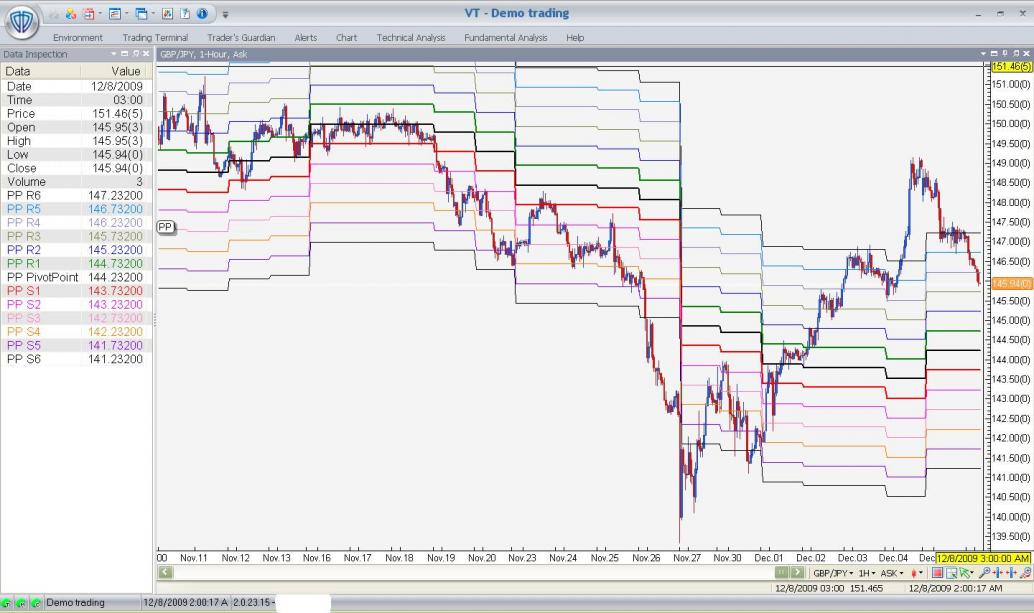This screenshot has width=1034, height=613.
Task: Click the Volume row in Data Inspection
Action: click(x=76, y=182)
